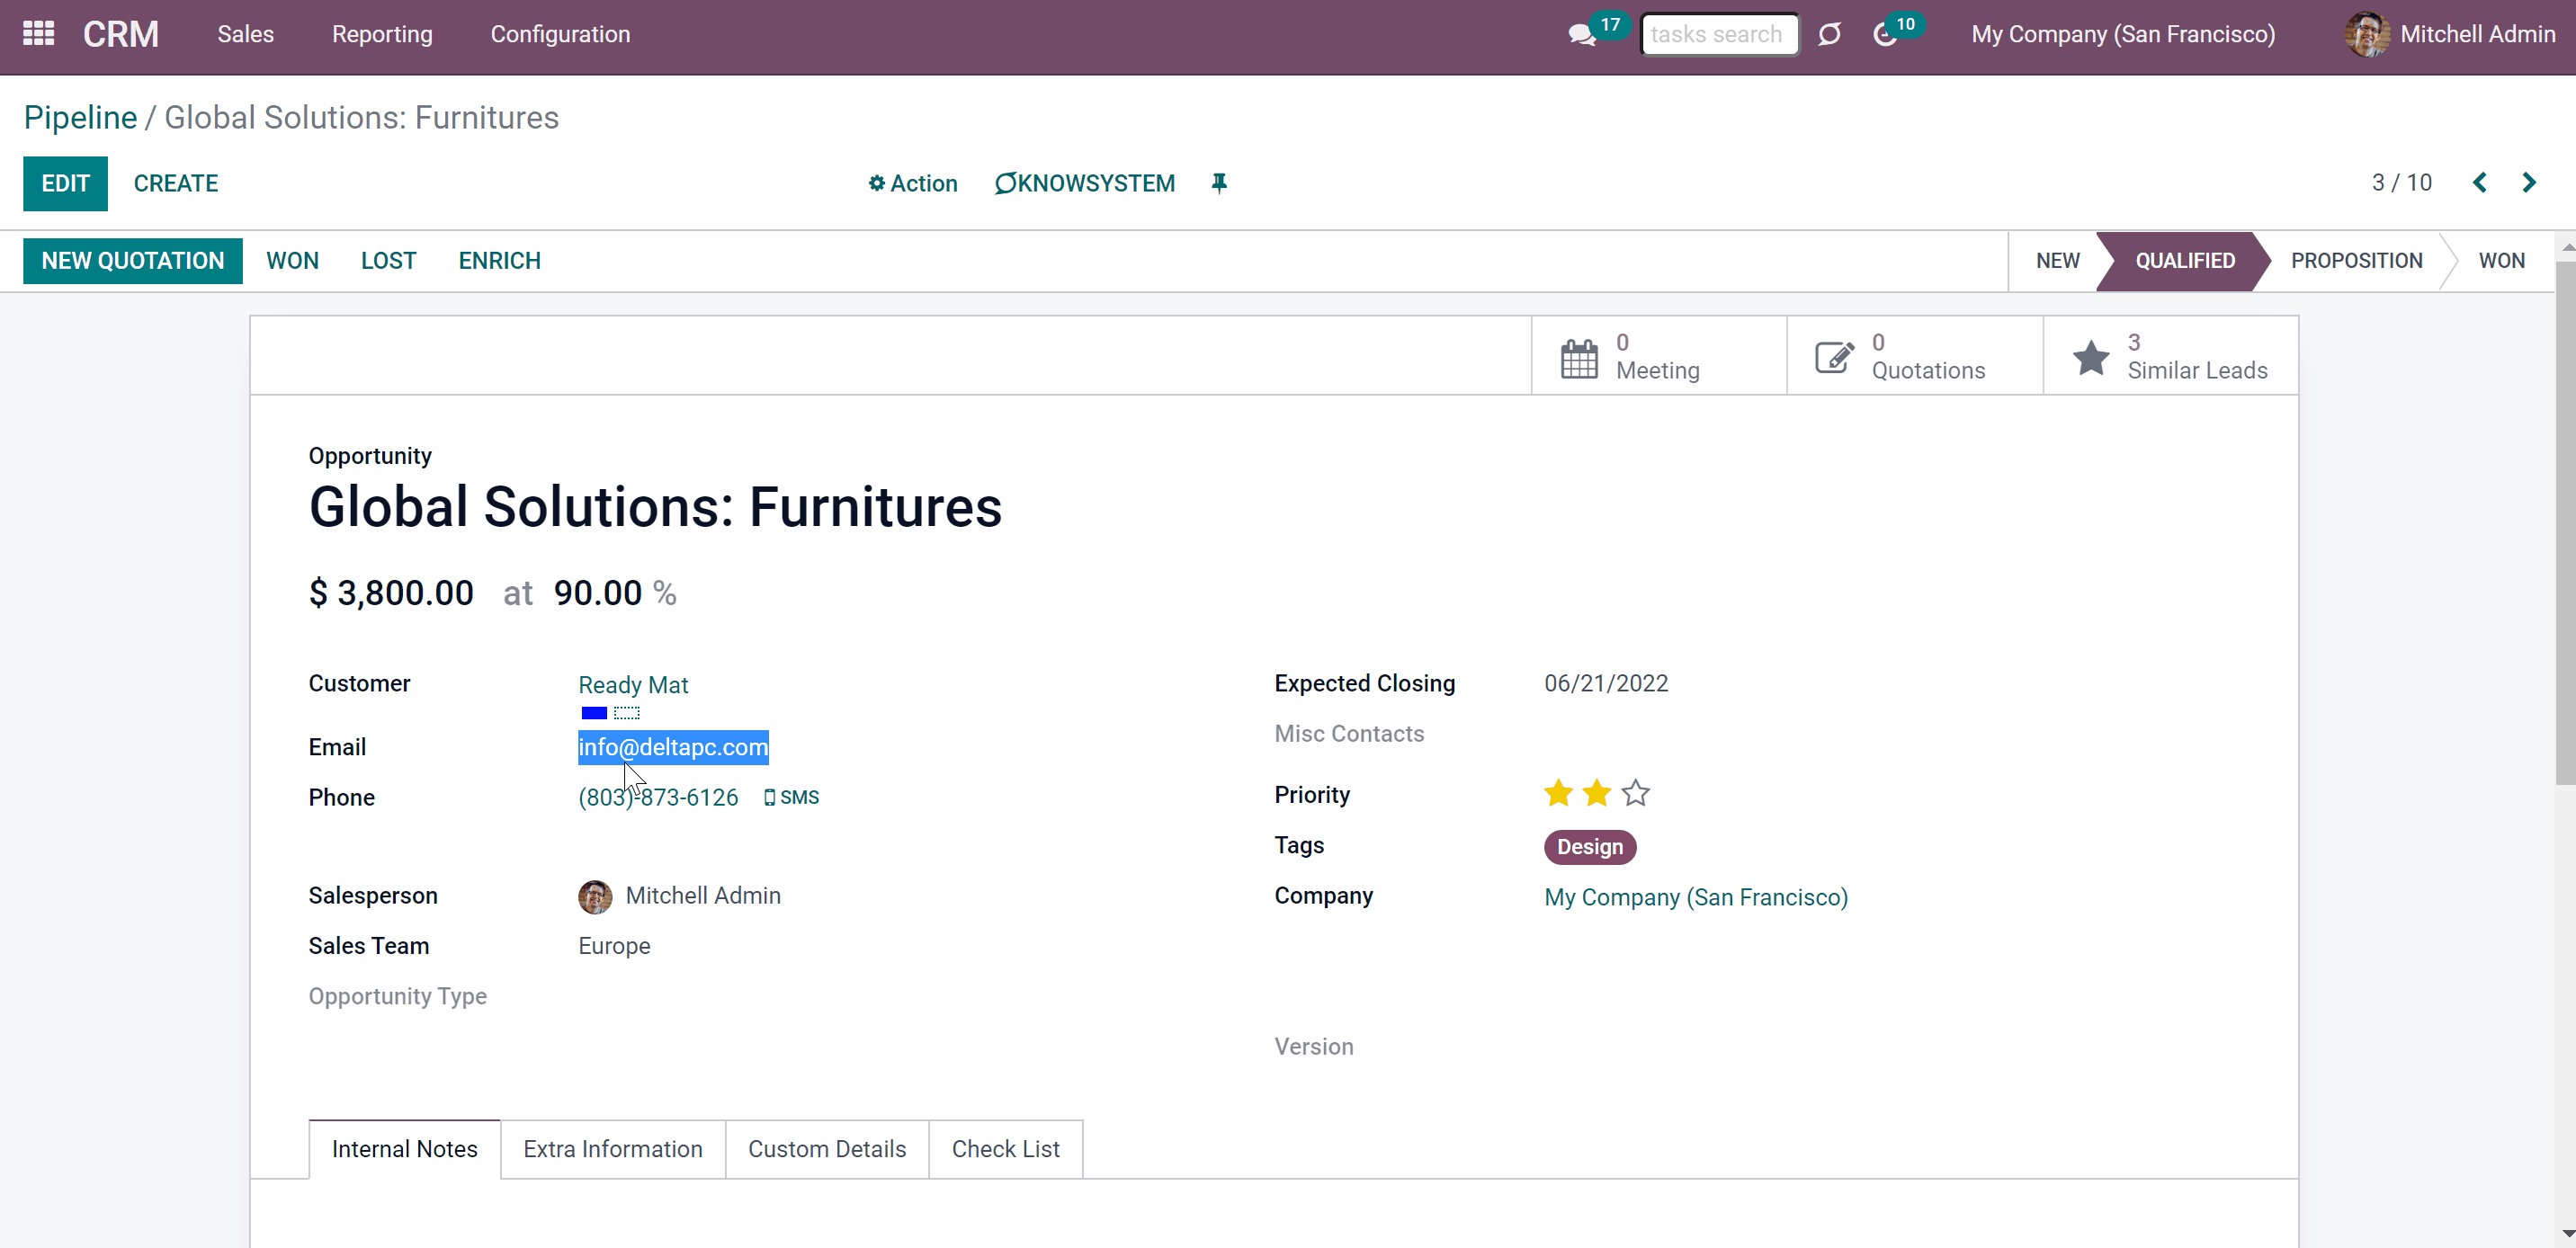Select the WON pipeline stage
Viewport: 2576px width, 1248px height.
[2501, 261]
